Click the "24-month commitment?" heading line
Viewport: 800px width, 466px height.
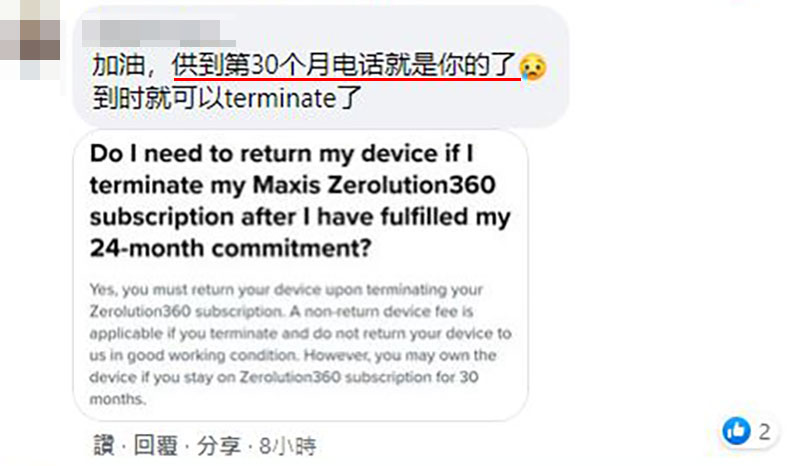pyautogui.click(x=231, y=249)
